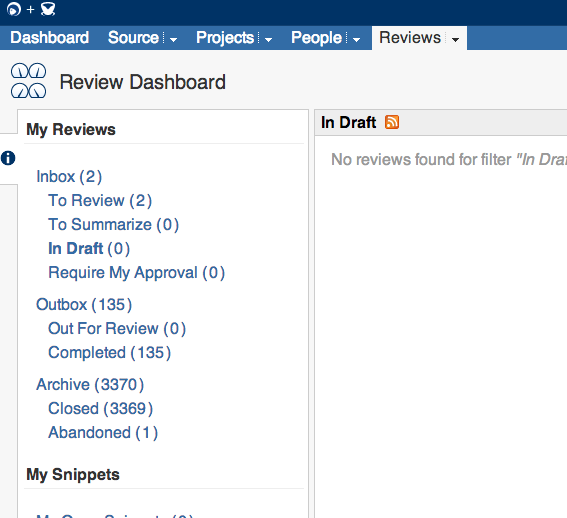The height and width of the screenshot is (518, 567).
Task: Show To Review (2) items
Action: point(100,200)
